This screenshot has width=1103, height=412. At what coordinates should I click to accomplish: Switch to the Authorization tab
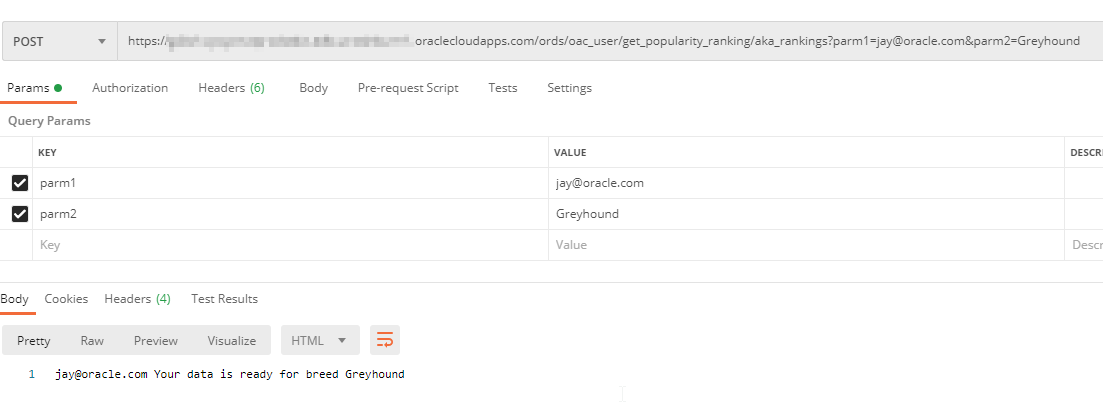tap(130, 88)
